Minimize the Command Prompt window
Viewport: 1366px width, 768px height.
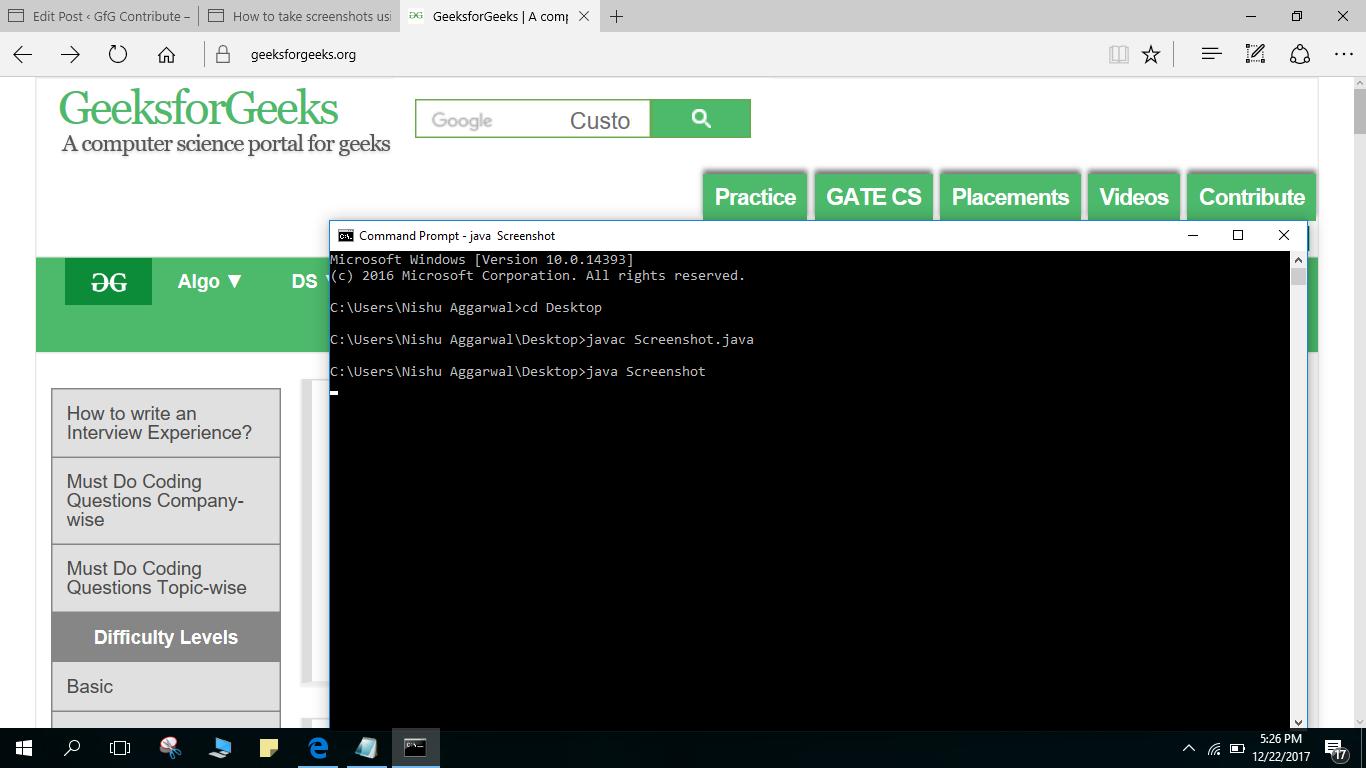tap(1192, 235)
